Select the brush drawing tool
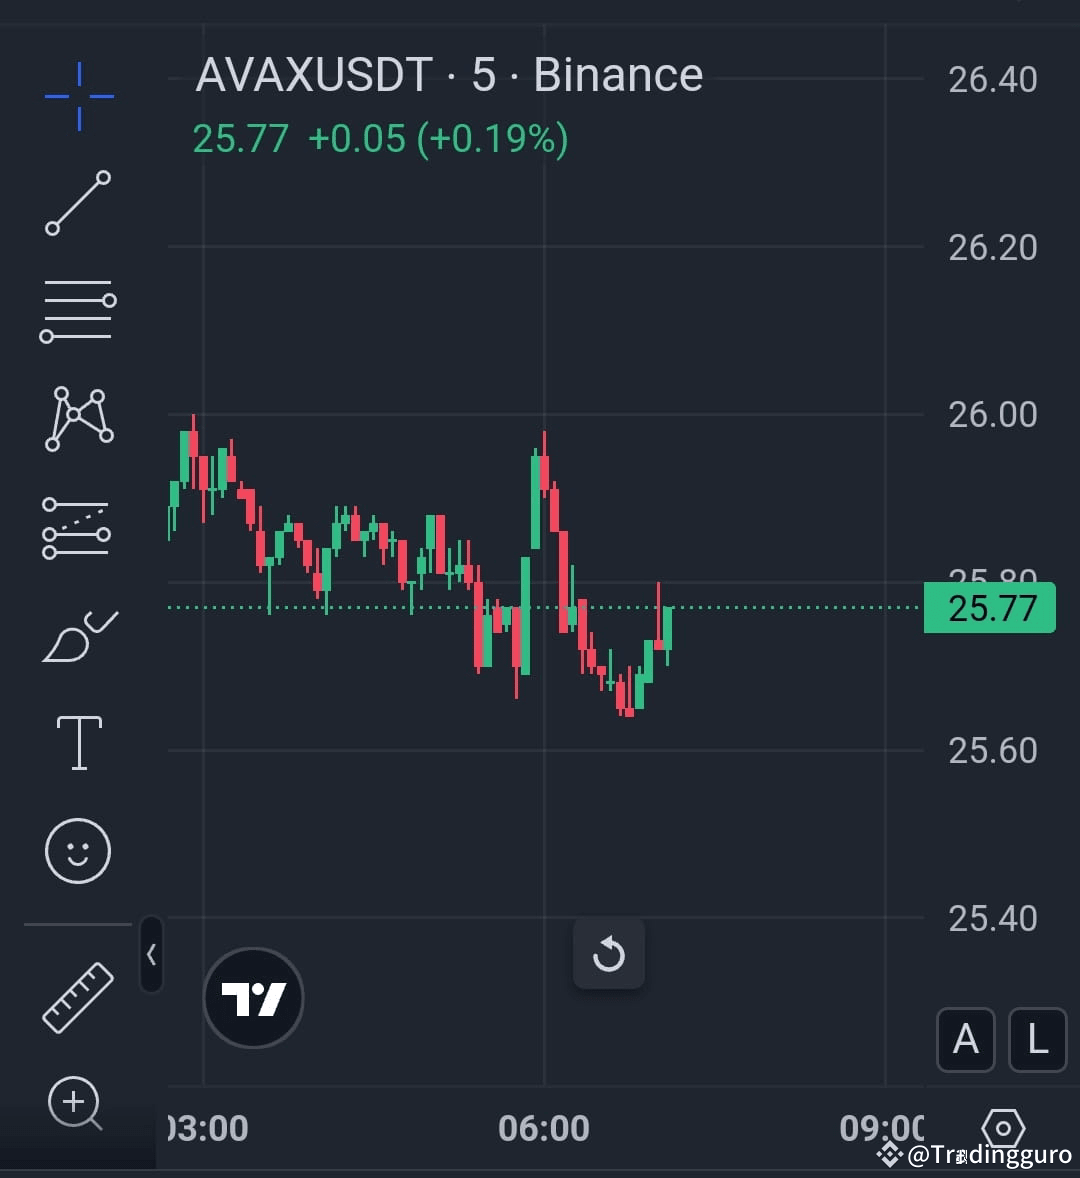 (x=78, y=633)
